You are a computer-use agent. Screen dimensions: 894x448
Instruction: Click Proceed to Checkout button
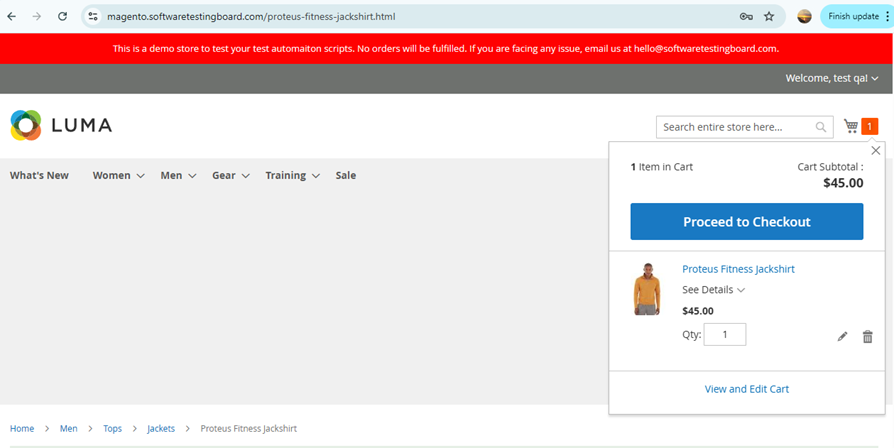pyautogui.click(x=746, y=222)
